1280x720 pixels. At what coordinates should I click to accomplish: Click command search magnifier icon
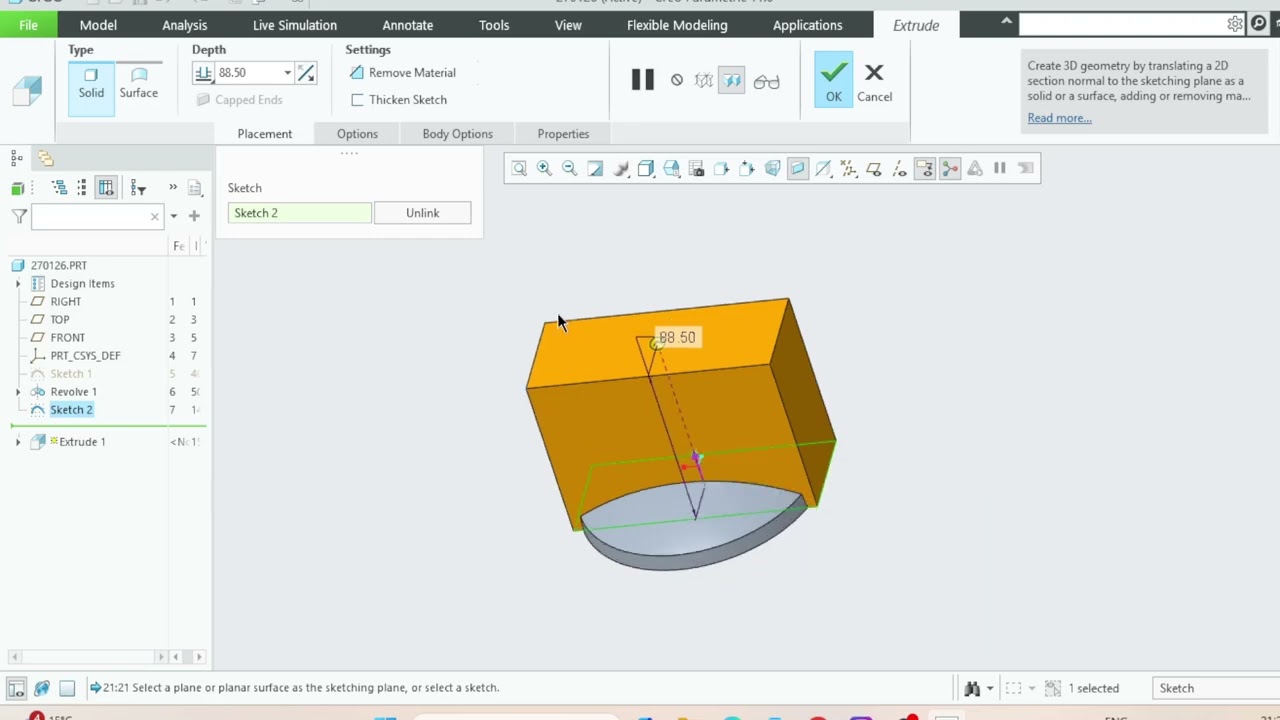point(1259,24)
